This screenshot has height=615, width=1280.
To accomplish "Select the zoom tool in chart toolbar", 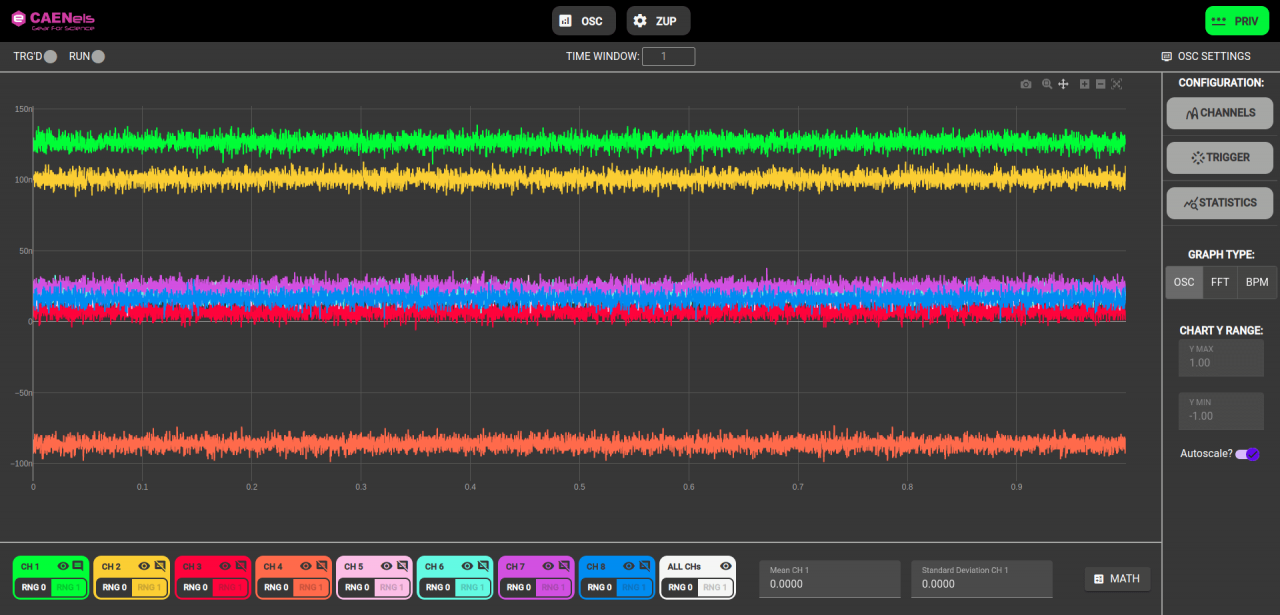I will pyautogui.click(x=1047, y=85).
